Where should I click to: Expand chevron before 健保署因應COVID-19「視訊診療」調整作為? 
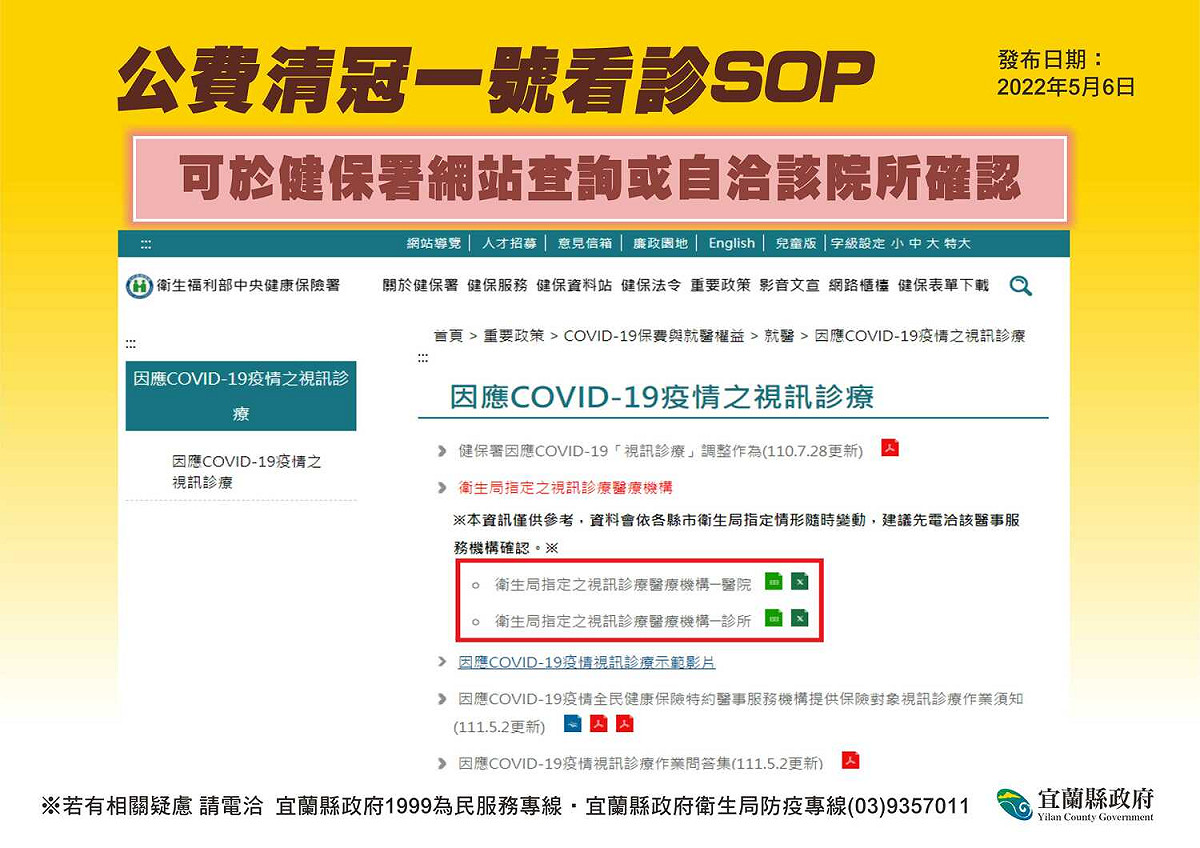442,452
